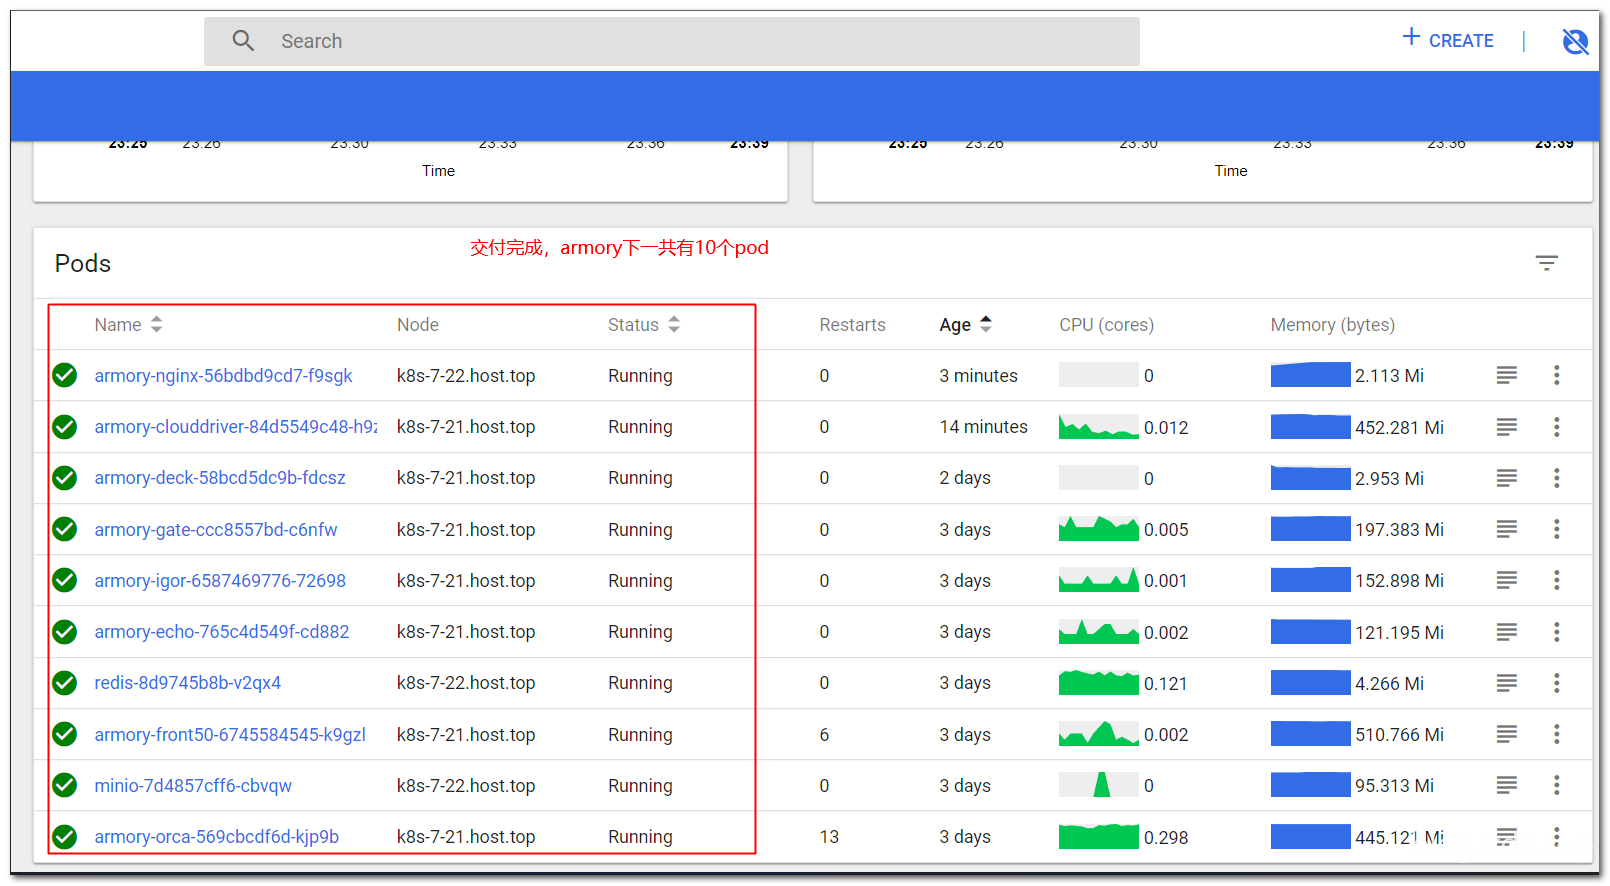View logs icon for armory-clouddriver pod
The height and width of the screenshot is (886, 1610).
1506,427
